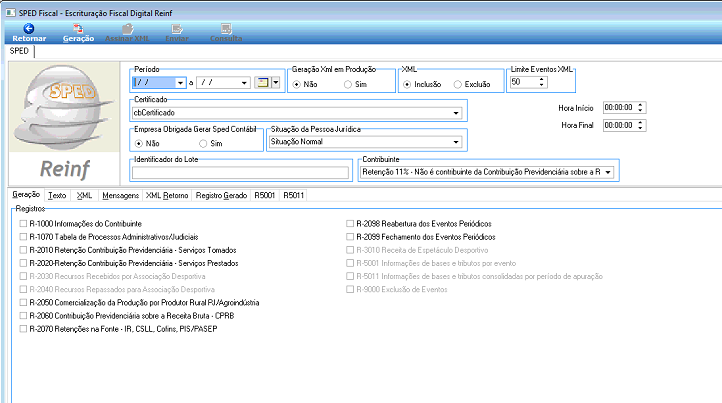722x403 pixels.
Task: Click the R-9000 Exclusão de Eventos checkbox
Action: (350, 289)
